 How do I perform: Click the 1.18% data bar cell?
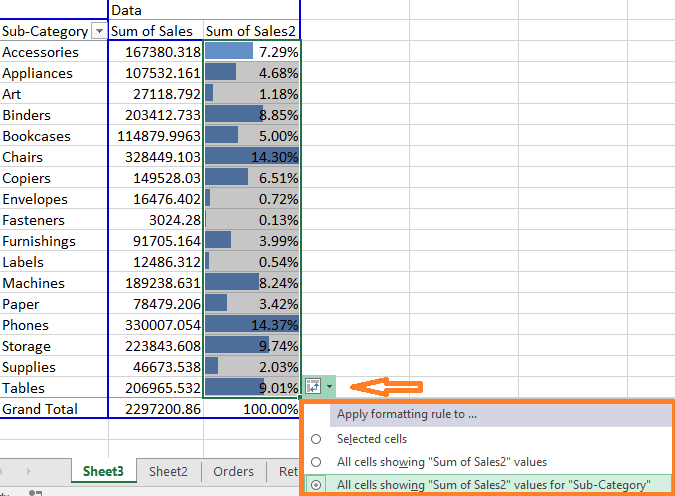click(252, 94)
